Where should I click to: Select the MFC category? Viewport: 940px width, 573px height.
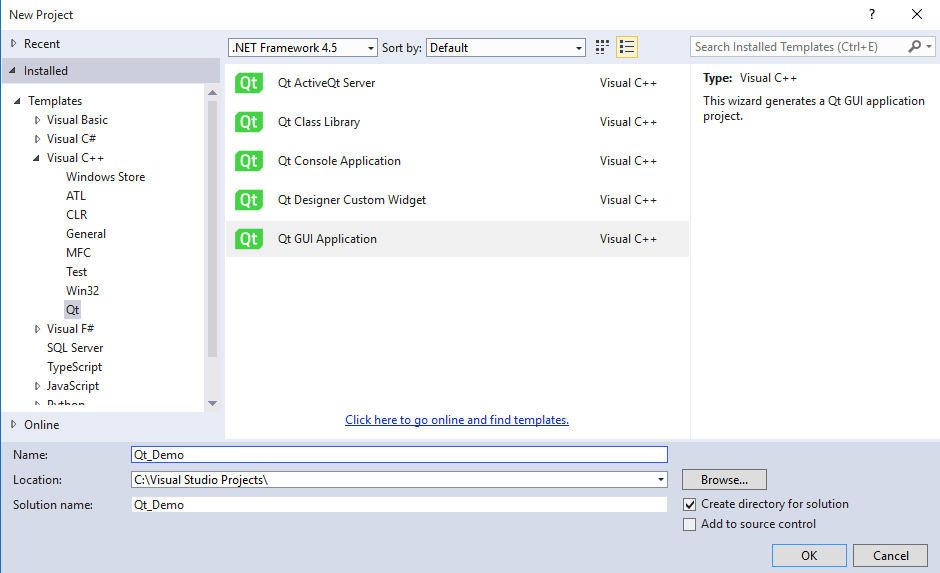[78, 253]
